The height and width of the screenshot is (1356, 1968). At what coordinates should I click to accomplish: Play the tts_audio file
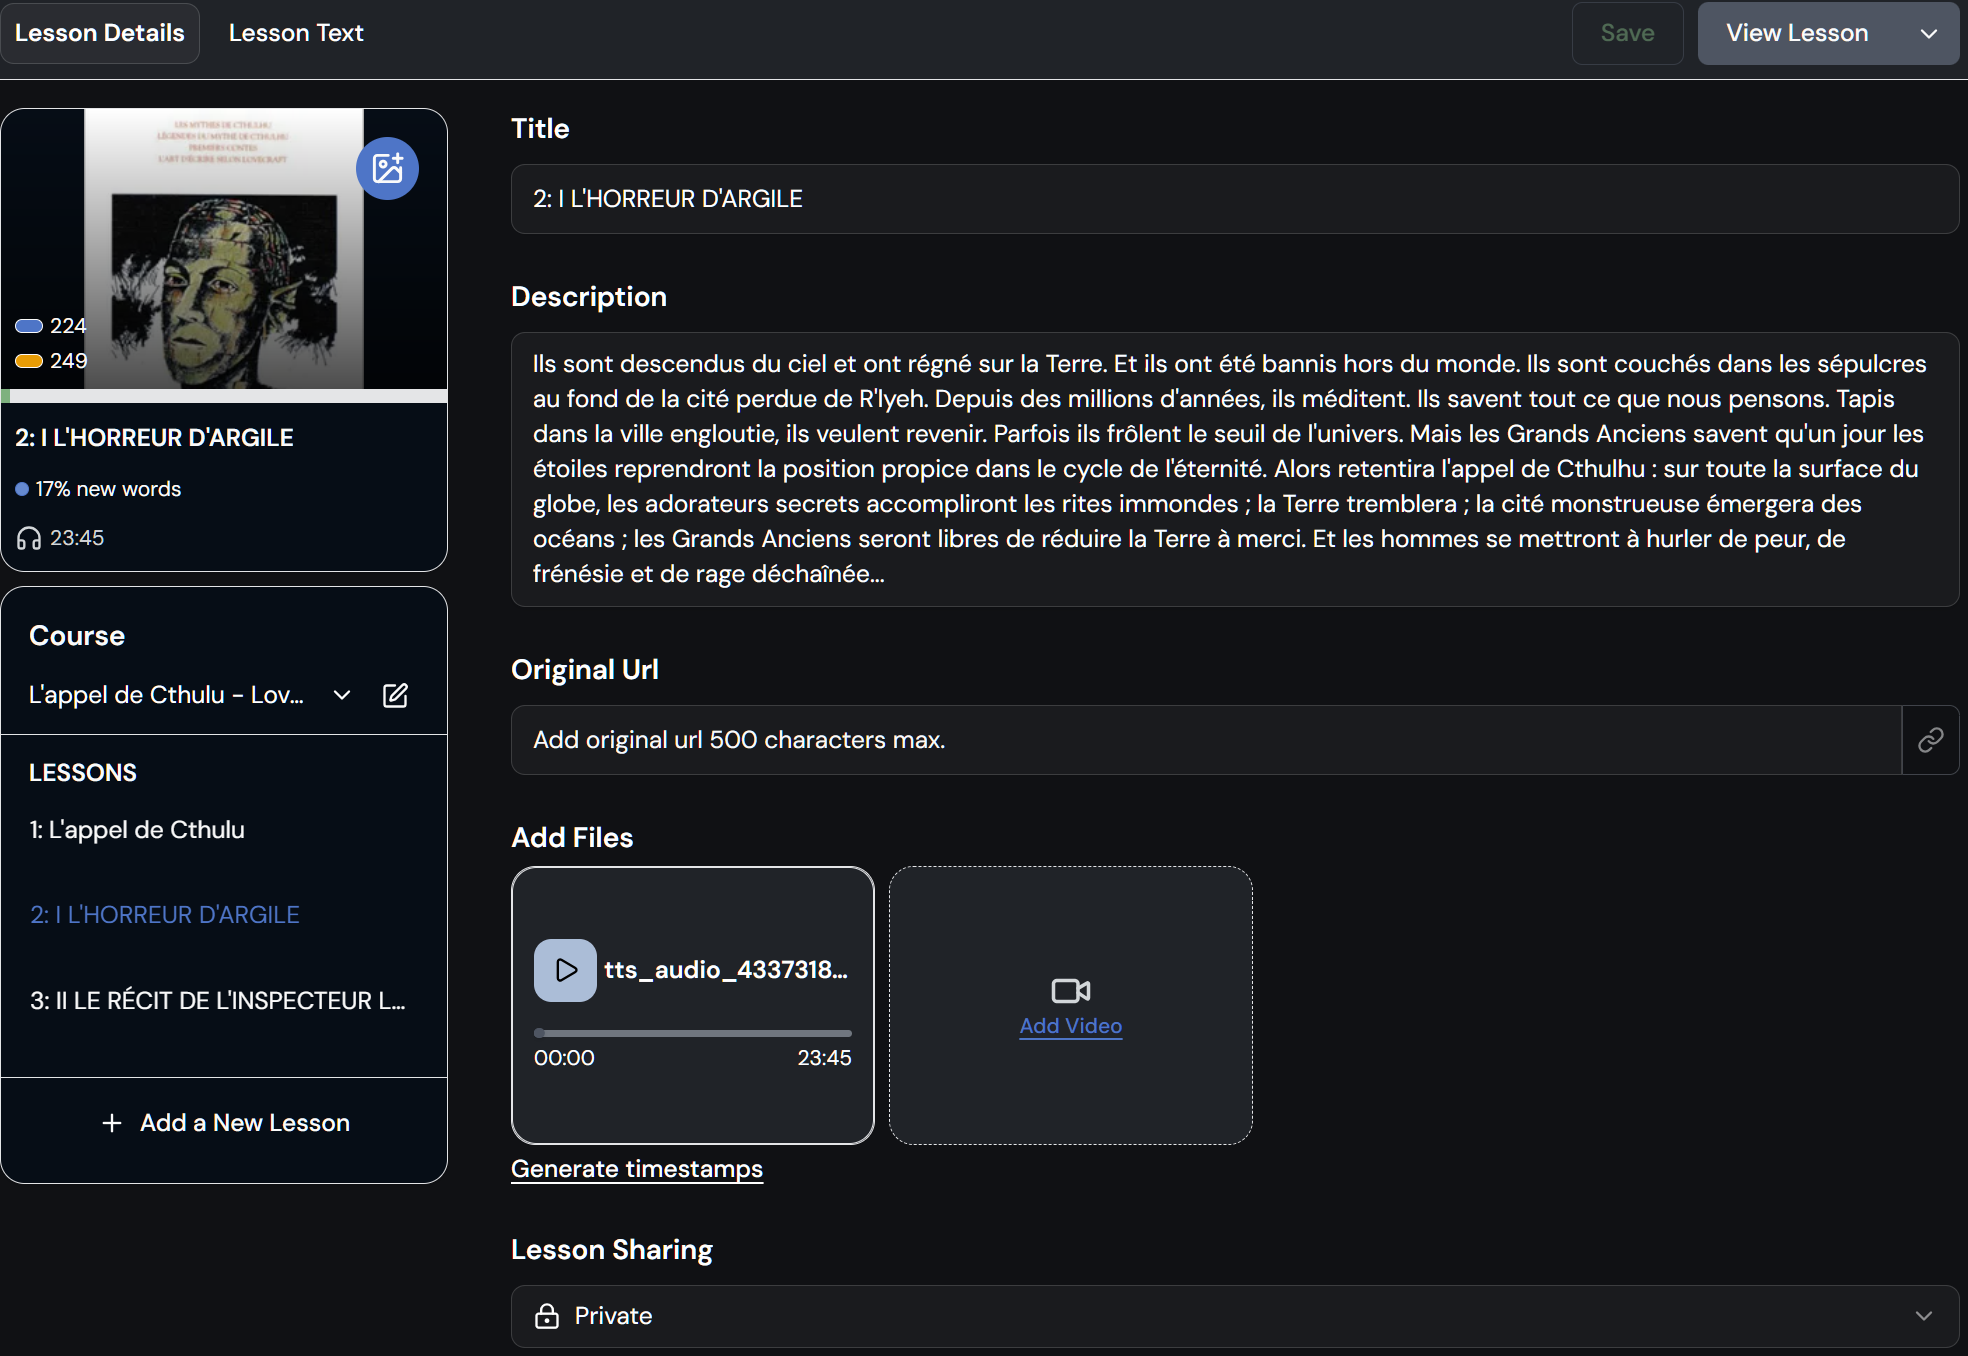pos(565,970)
